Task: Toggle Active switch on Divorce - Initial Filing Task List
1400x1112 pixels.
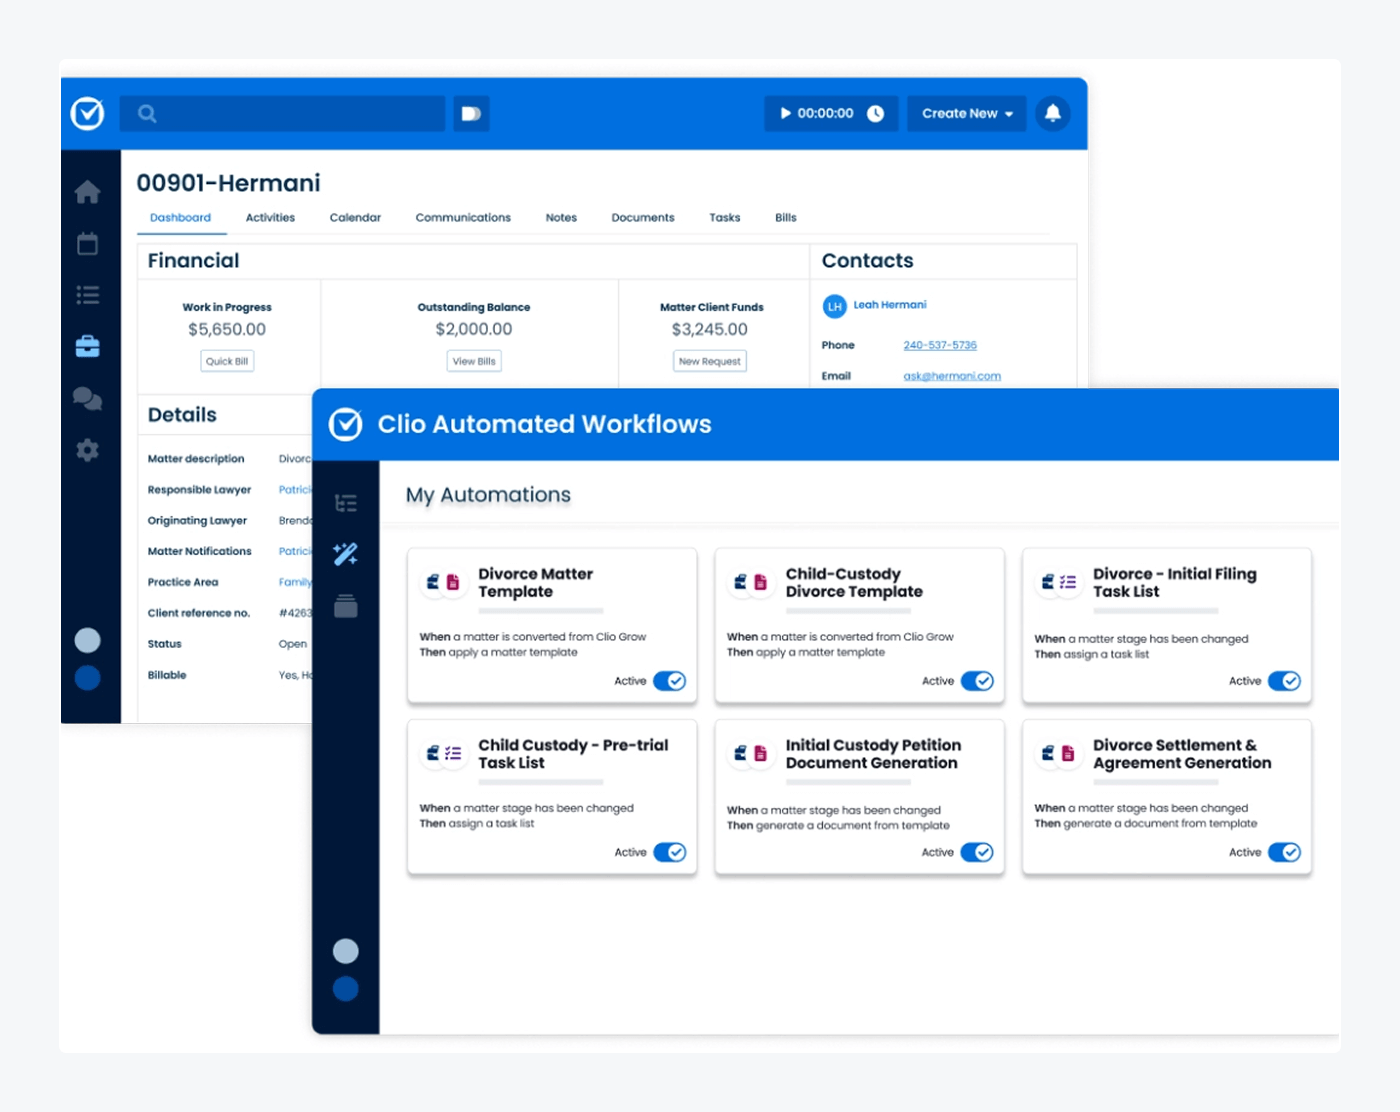Action: pos(1285,681)
